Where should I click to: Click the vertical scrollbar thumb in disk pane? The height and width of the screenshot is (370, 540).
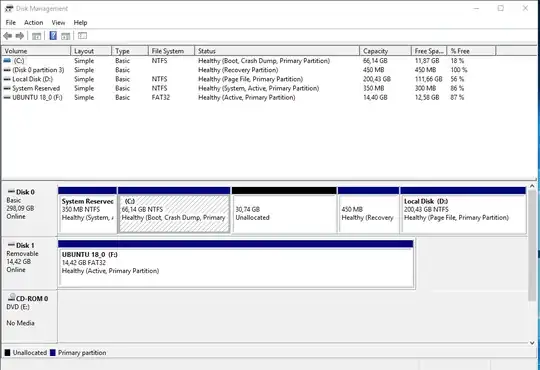[532, 245]
